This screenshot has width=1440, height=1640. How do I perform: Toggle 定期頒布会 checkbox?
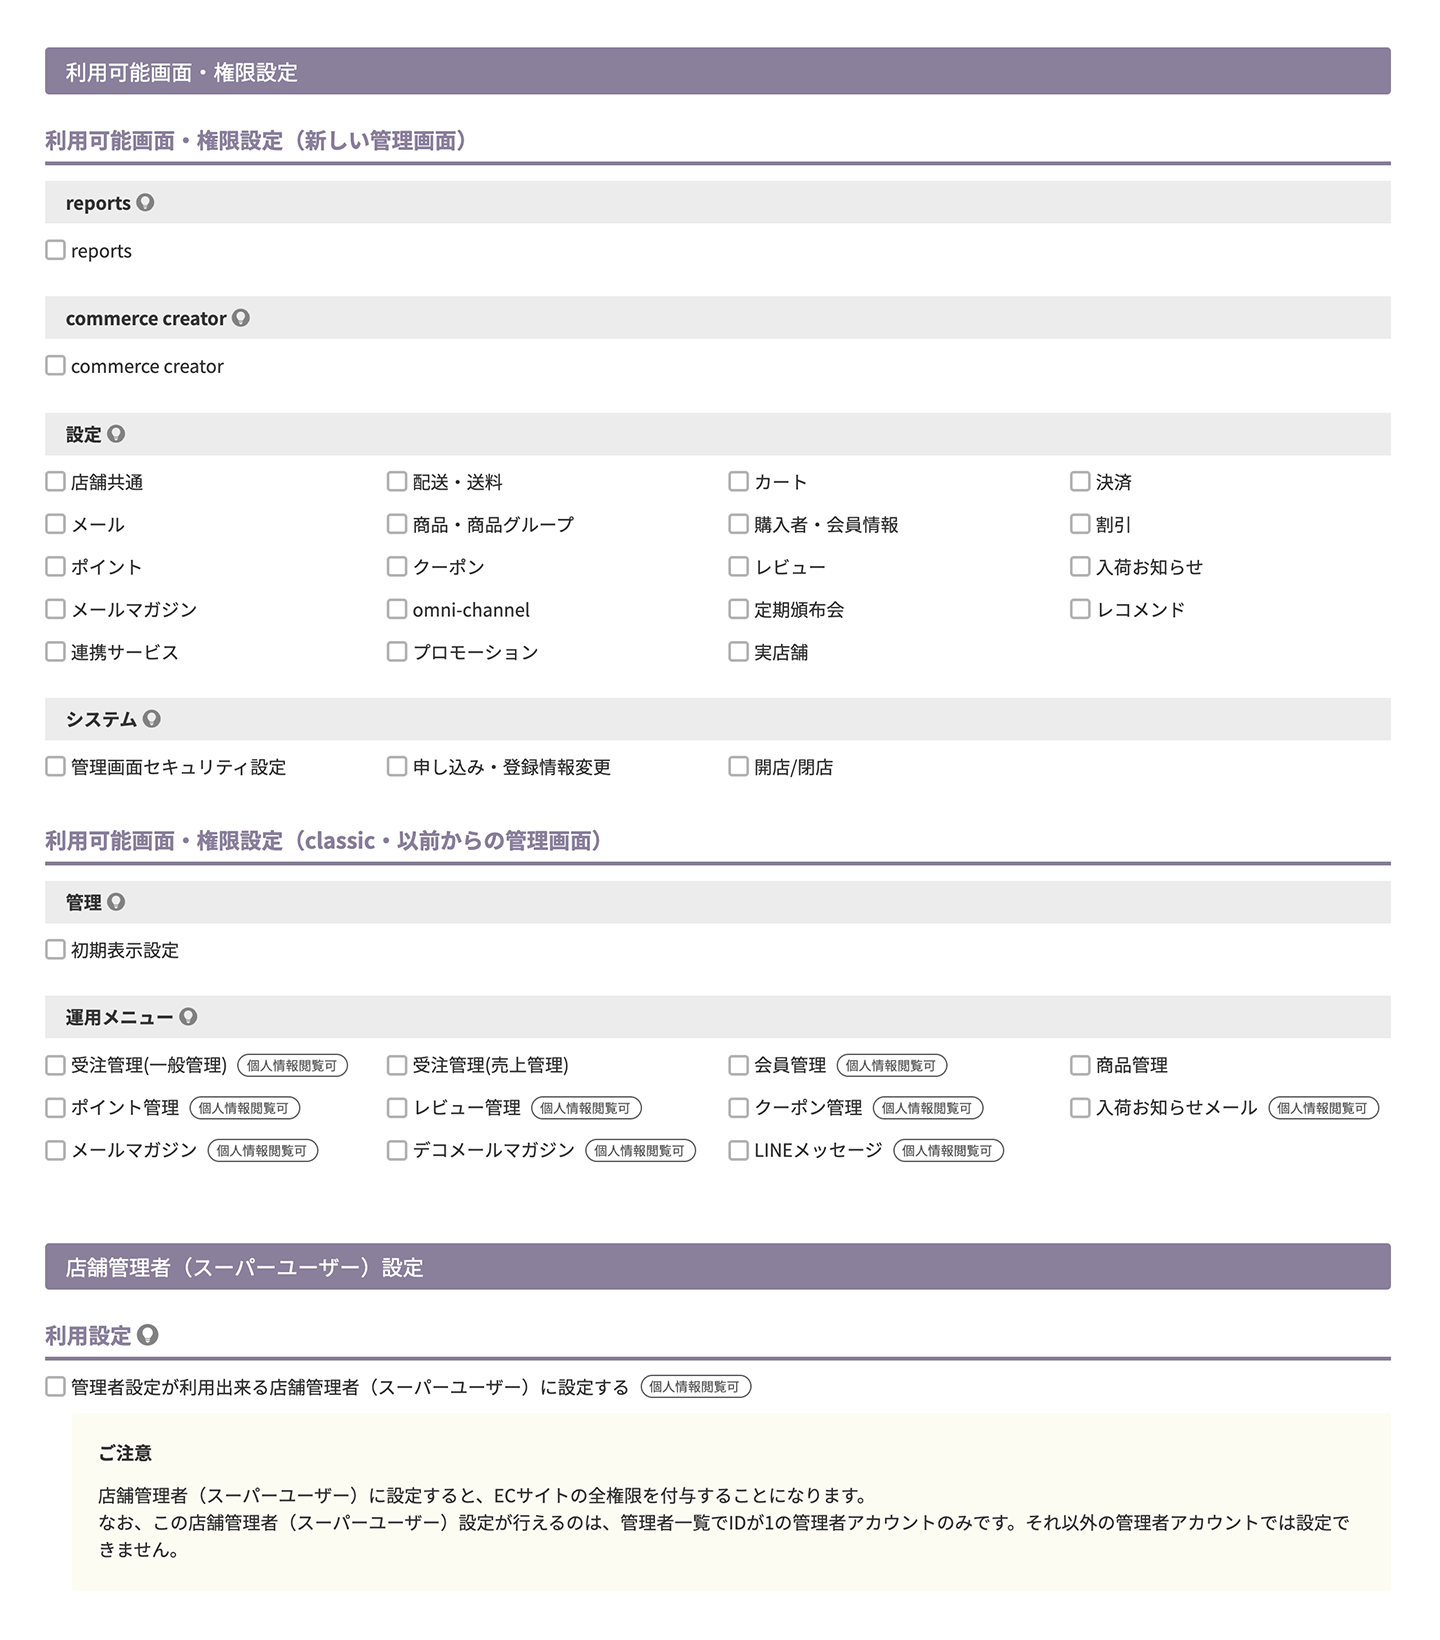[x=739, y=609]
